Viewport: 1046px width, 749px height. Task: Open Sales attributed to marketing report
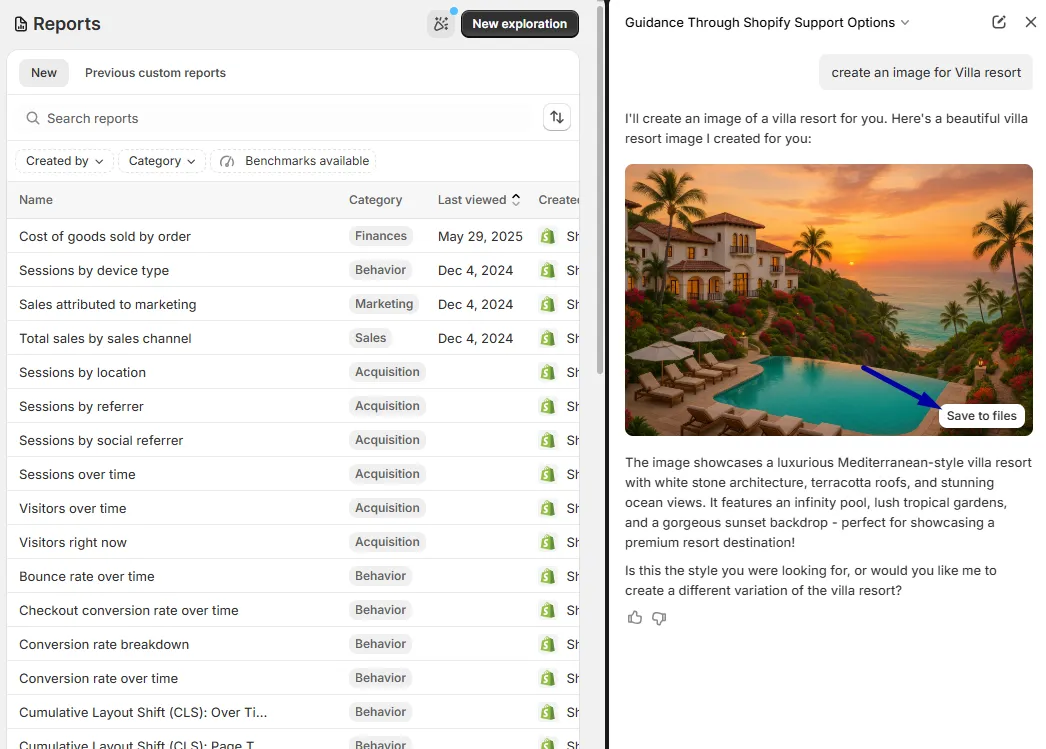click(x=107, y=304)
